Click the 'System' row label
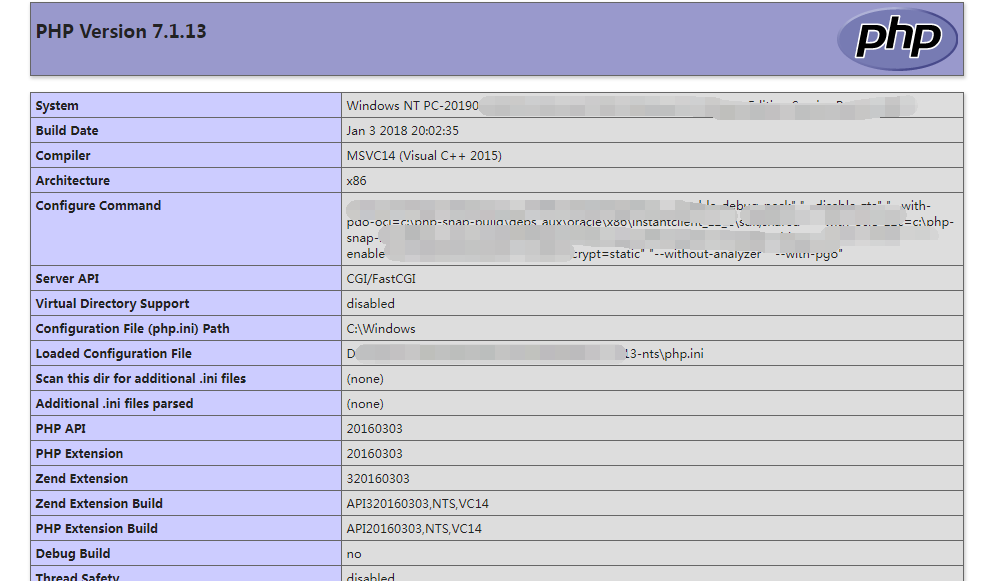This screenshot has width=986, height=581. (57, 106)
